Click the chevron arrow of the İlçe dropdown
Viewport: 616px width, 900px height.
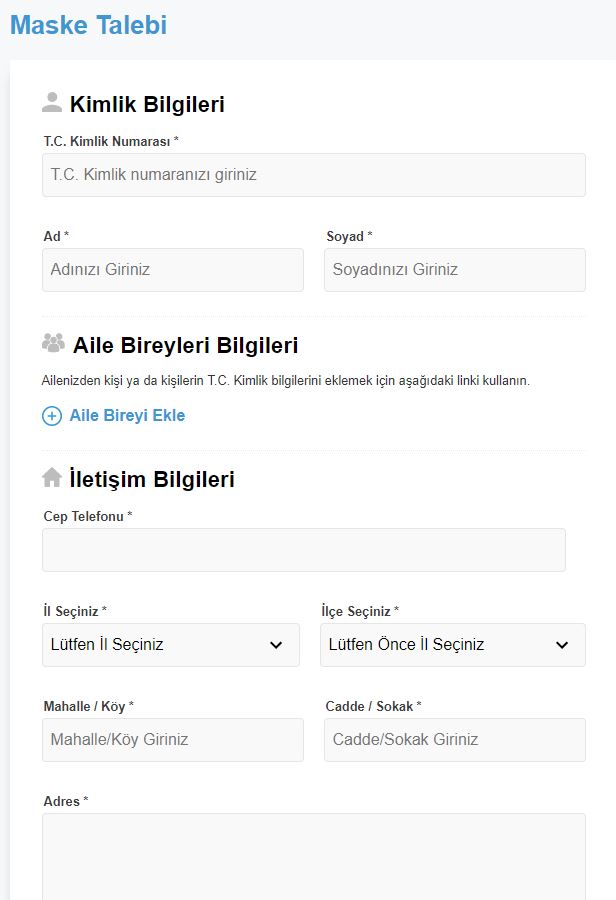click(562, 645)
